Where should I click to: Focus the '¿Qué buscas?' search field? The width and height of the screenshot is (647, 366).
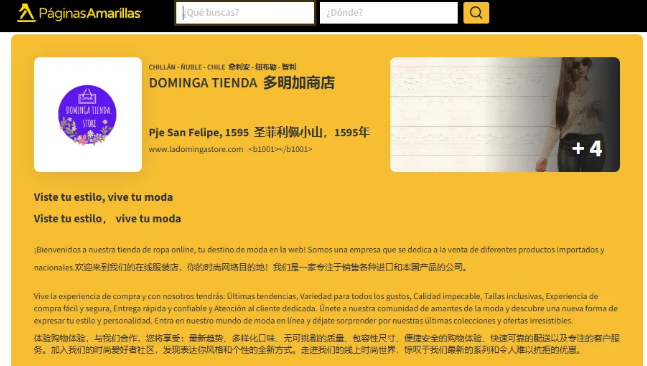245,13
